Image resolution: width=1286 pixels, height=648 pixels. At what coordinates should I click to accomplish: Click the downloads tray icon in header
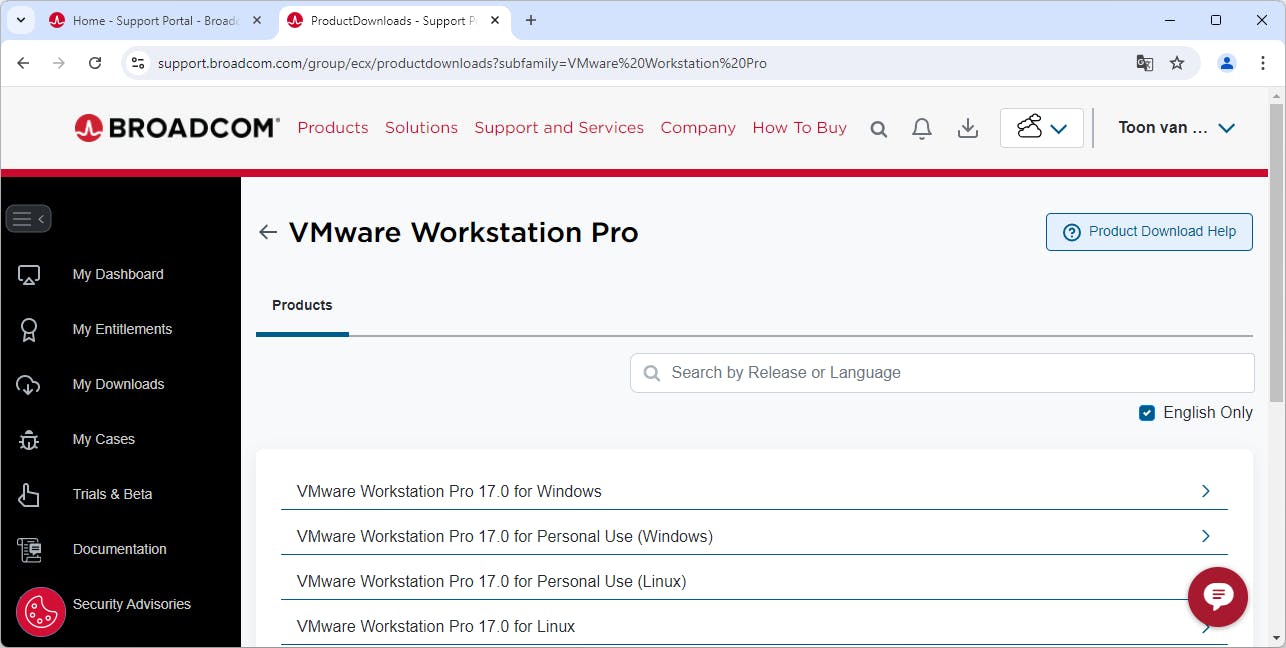pos(967,128)
